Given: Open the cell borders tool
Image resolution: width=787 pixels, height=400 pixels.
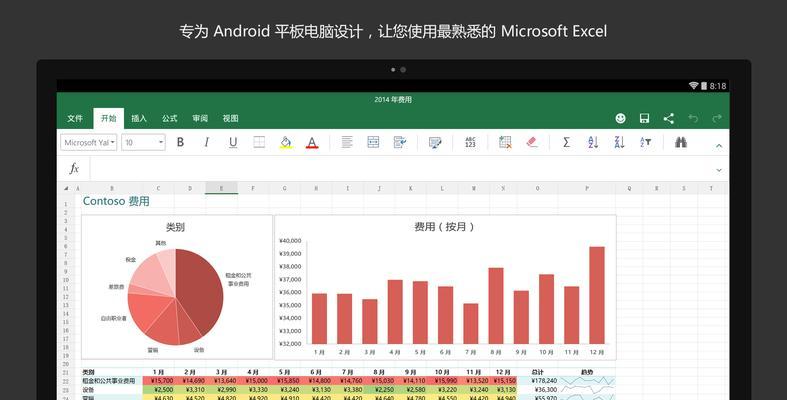Looking at the screenshot, I should [x=259, y=143].
